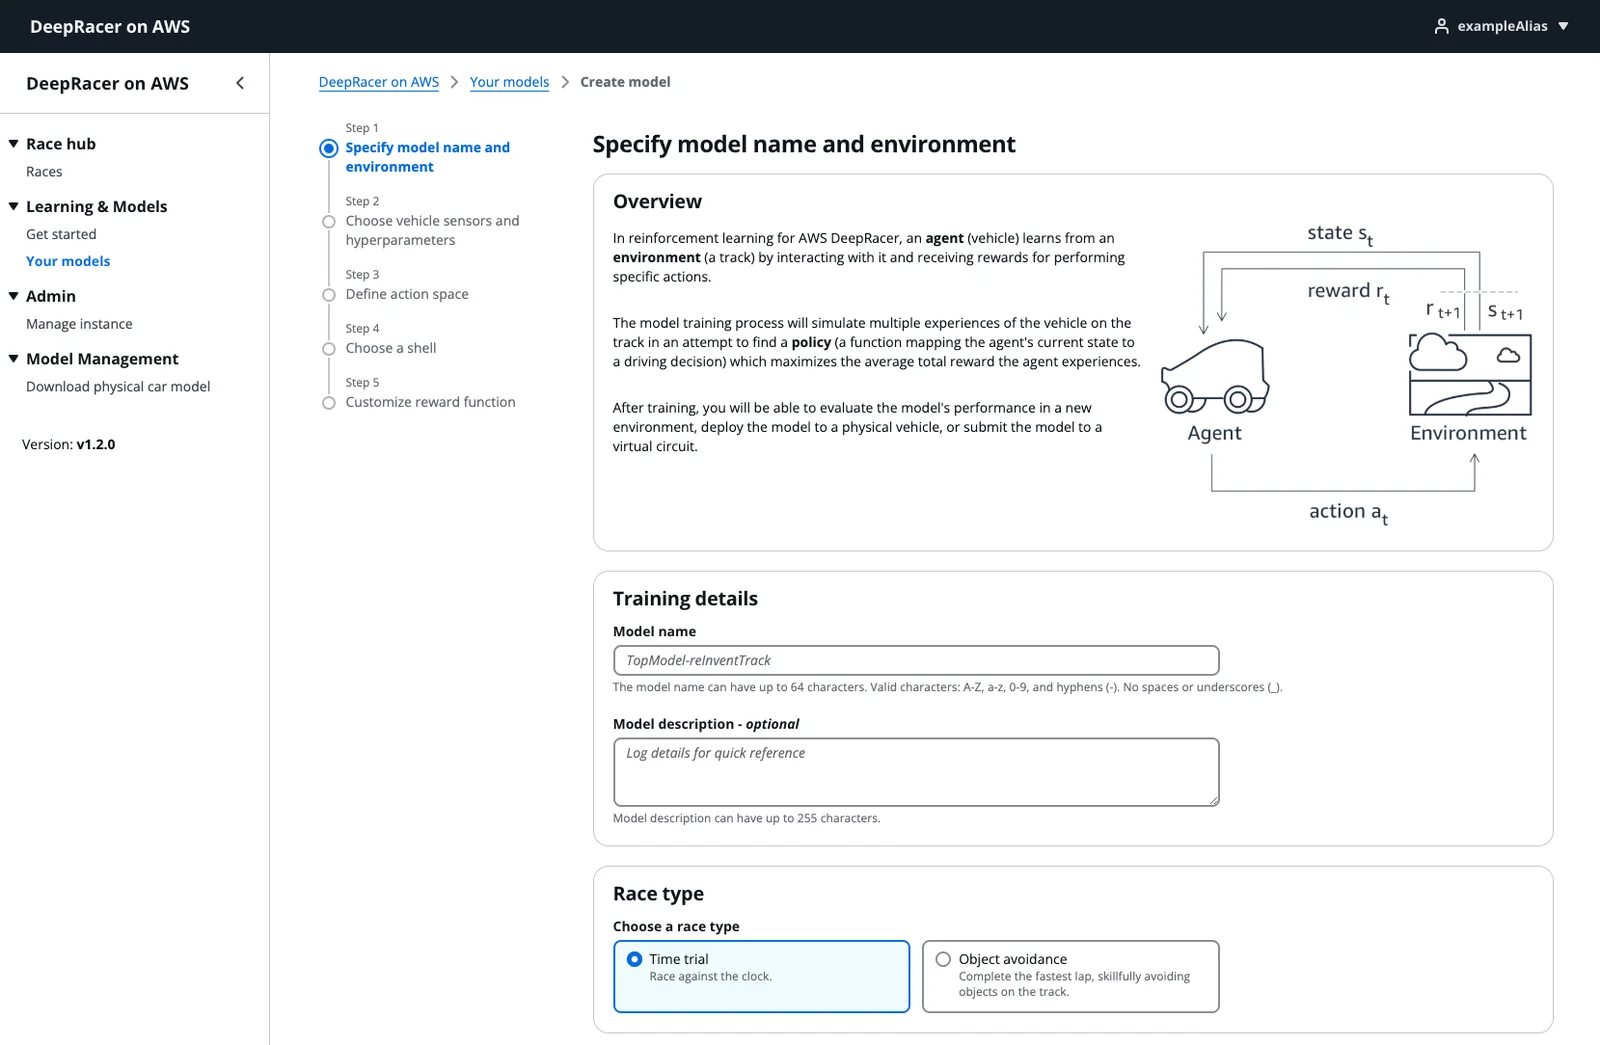Click the Agent car icon in diagram
The height and width of the screenshot is (1045, 1600).
pos(1215,377)
